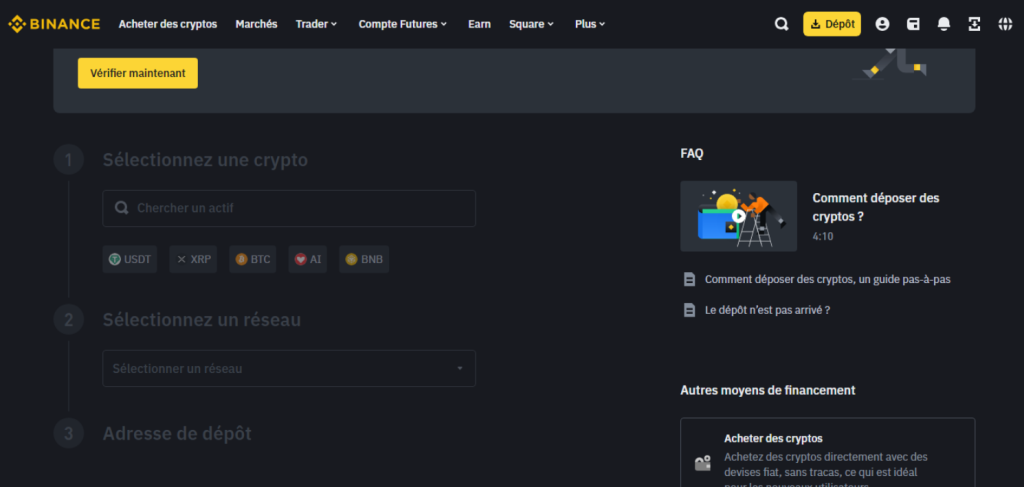Click the FAQ heading
The image size is (1024, 487).
pos(692,153)
